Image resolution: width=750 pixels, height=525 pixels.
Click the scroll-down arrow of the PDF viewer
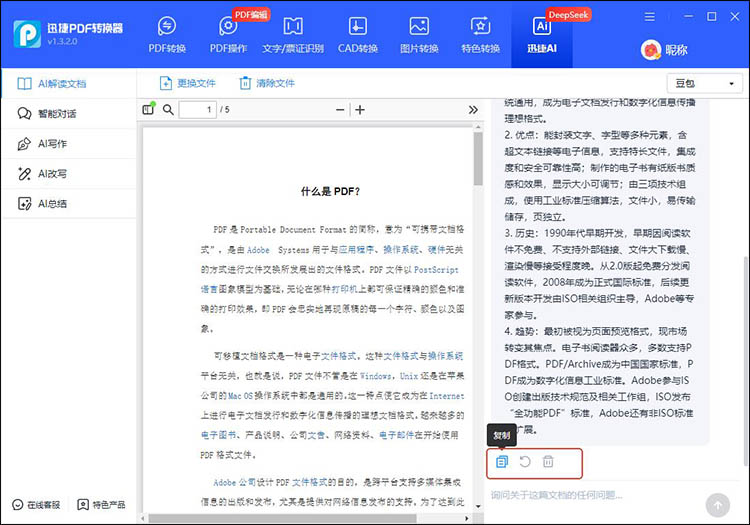coord(478,506)
